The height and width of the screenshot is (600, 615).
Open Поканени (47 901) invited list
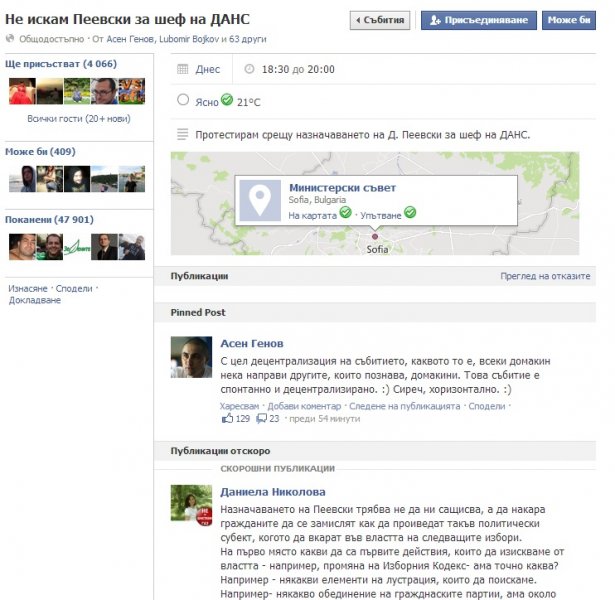49,219
